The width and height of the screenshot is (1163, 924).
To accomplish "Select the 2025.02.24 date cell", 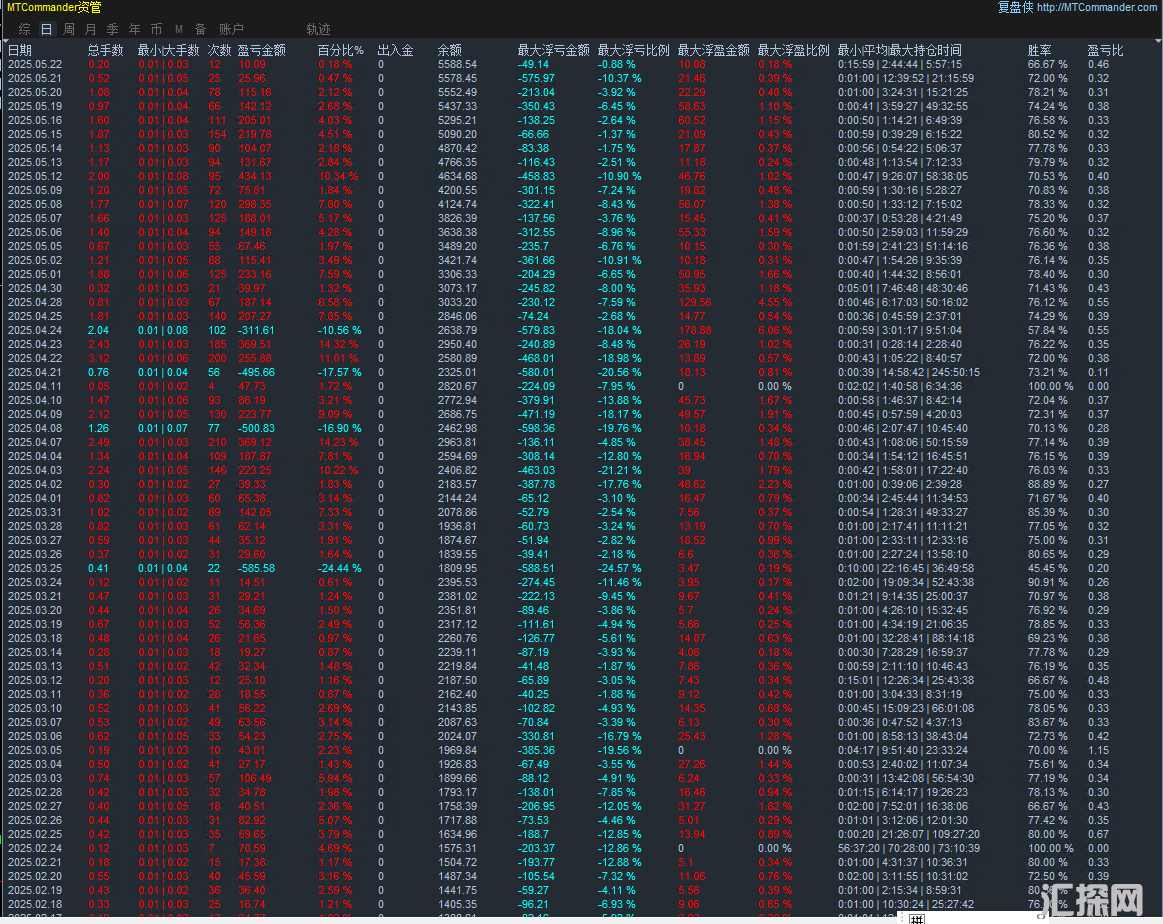I will click(x=35, y=848).
